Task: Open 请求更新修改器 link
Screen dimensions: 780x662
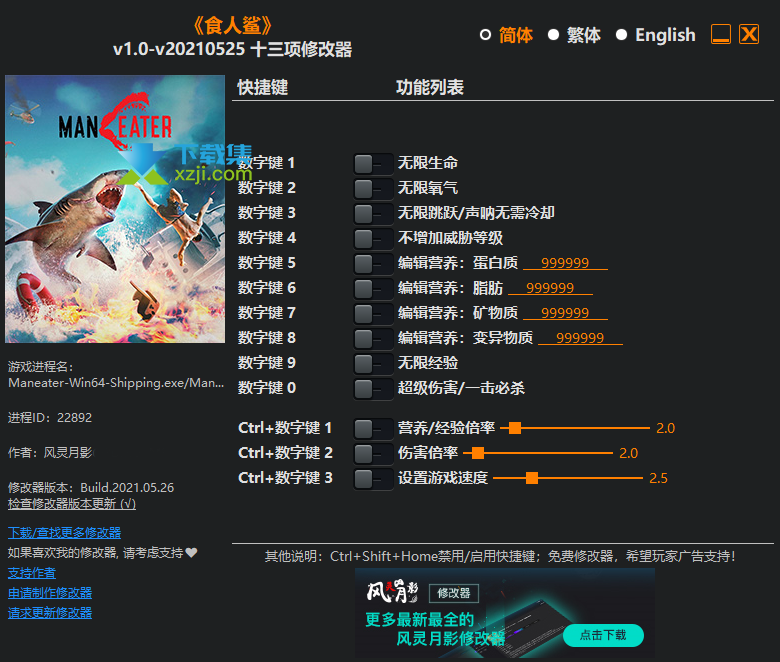Action: click(x=50, y=613)
